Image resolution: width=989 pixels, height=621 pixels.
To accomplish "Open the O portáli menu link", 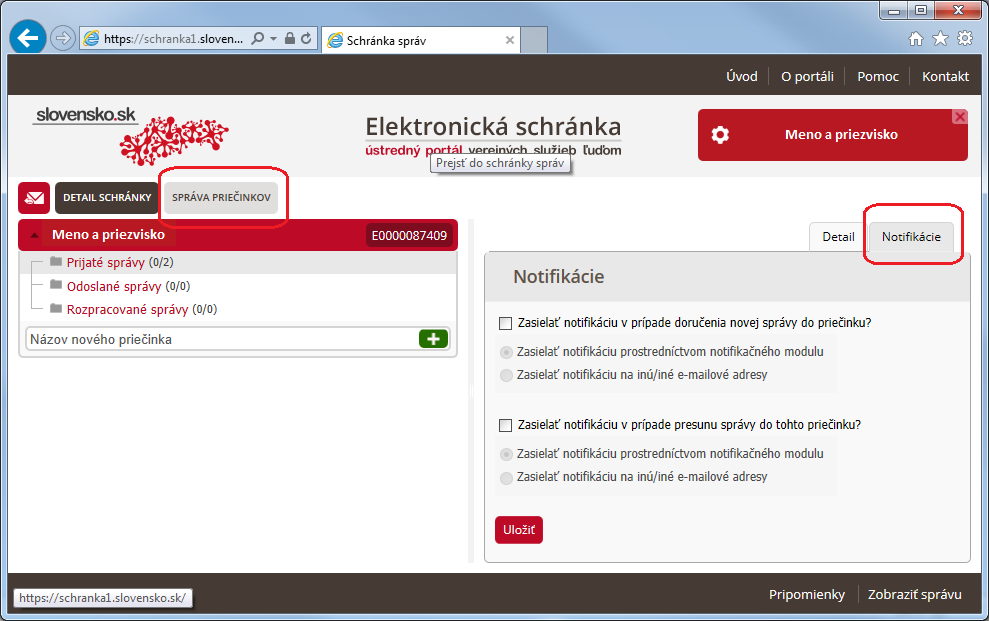I will point(807,76).
